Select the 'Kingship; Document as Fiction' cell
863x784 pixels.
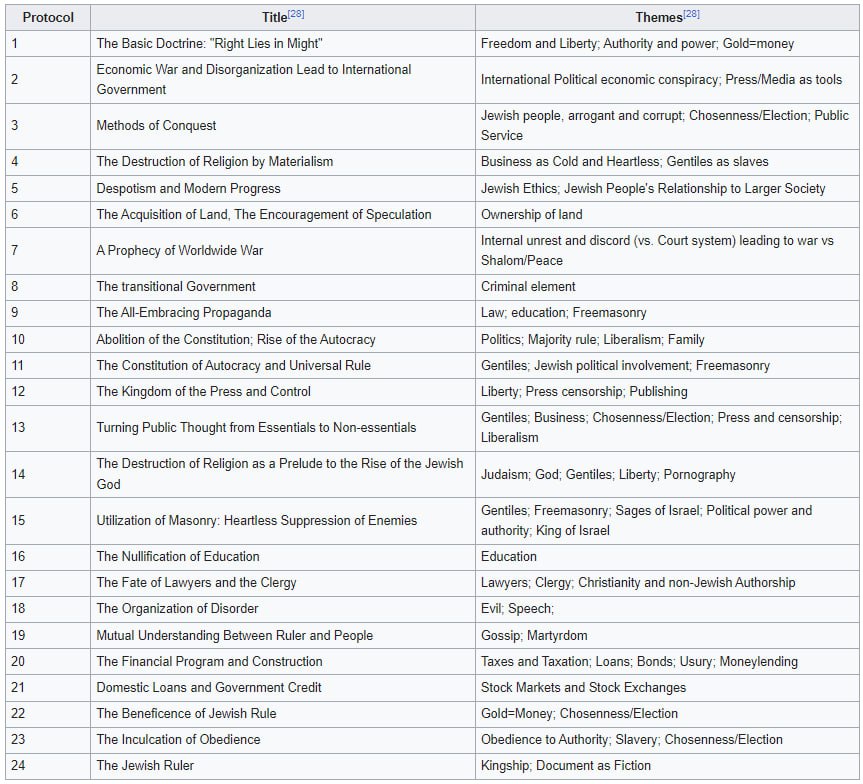tap(667, 766)
